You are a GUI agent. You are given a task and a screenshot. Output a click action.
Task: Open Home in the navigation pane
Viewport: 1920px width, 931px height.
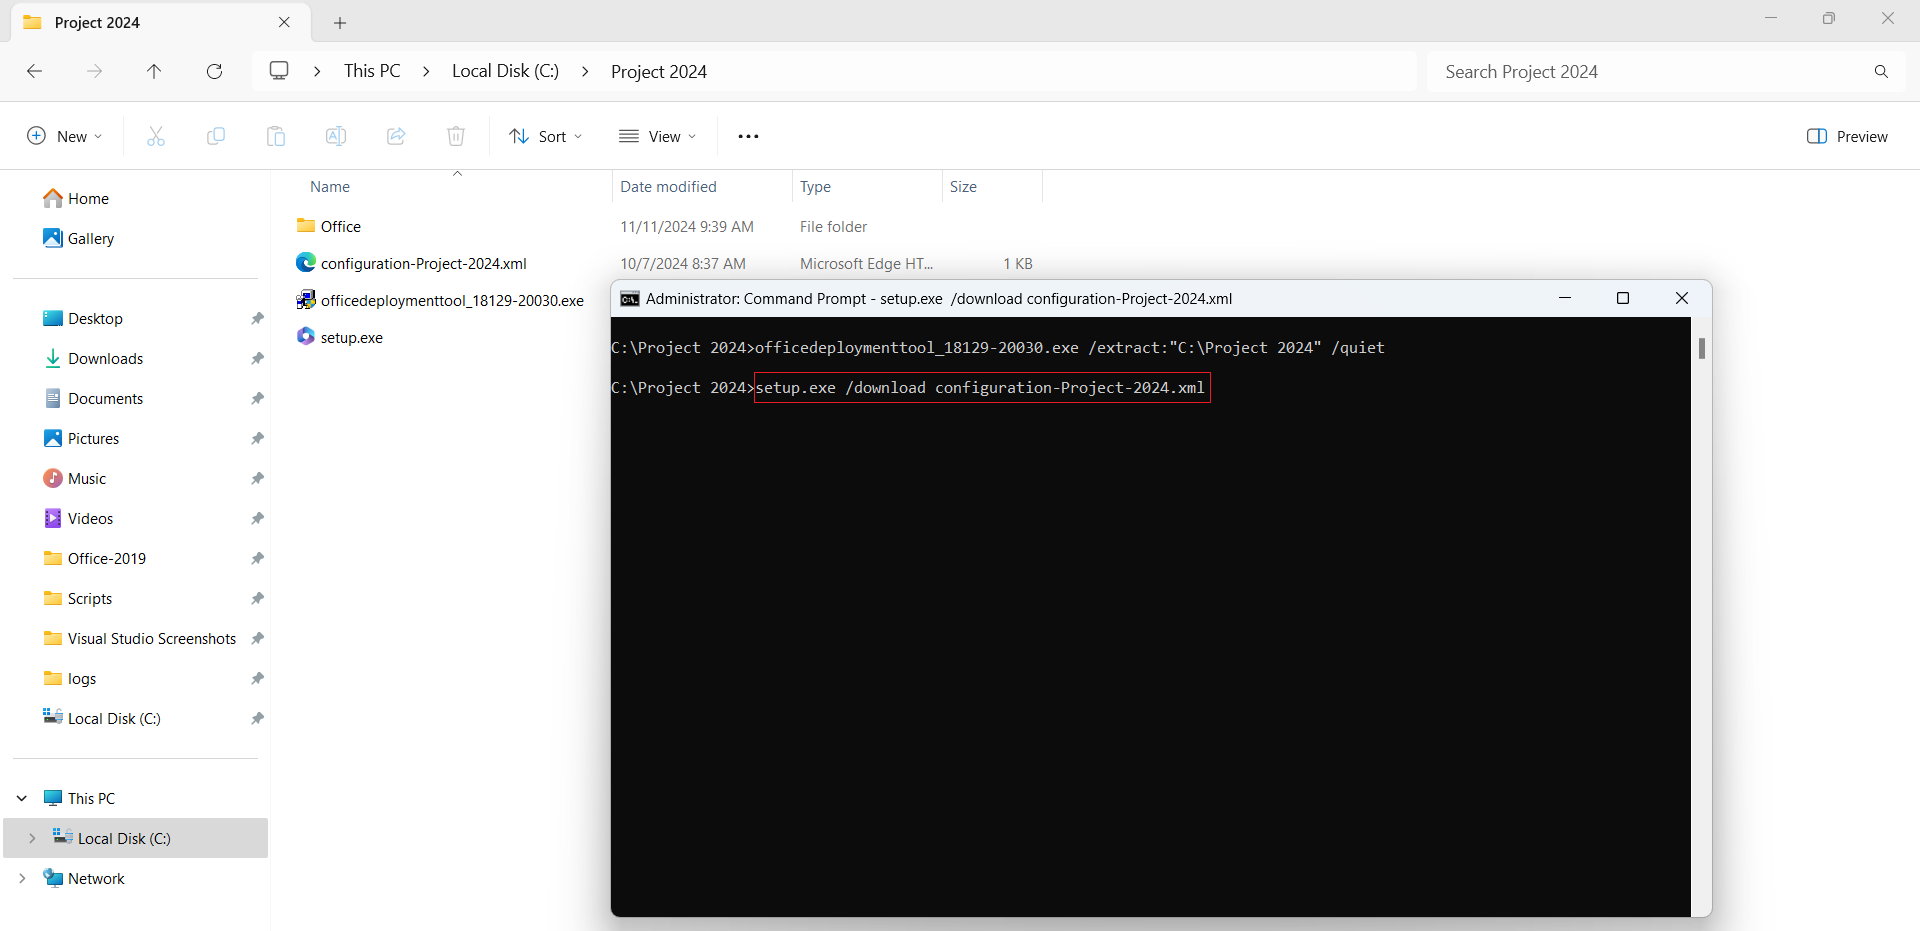tap(76, 198)
